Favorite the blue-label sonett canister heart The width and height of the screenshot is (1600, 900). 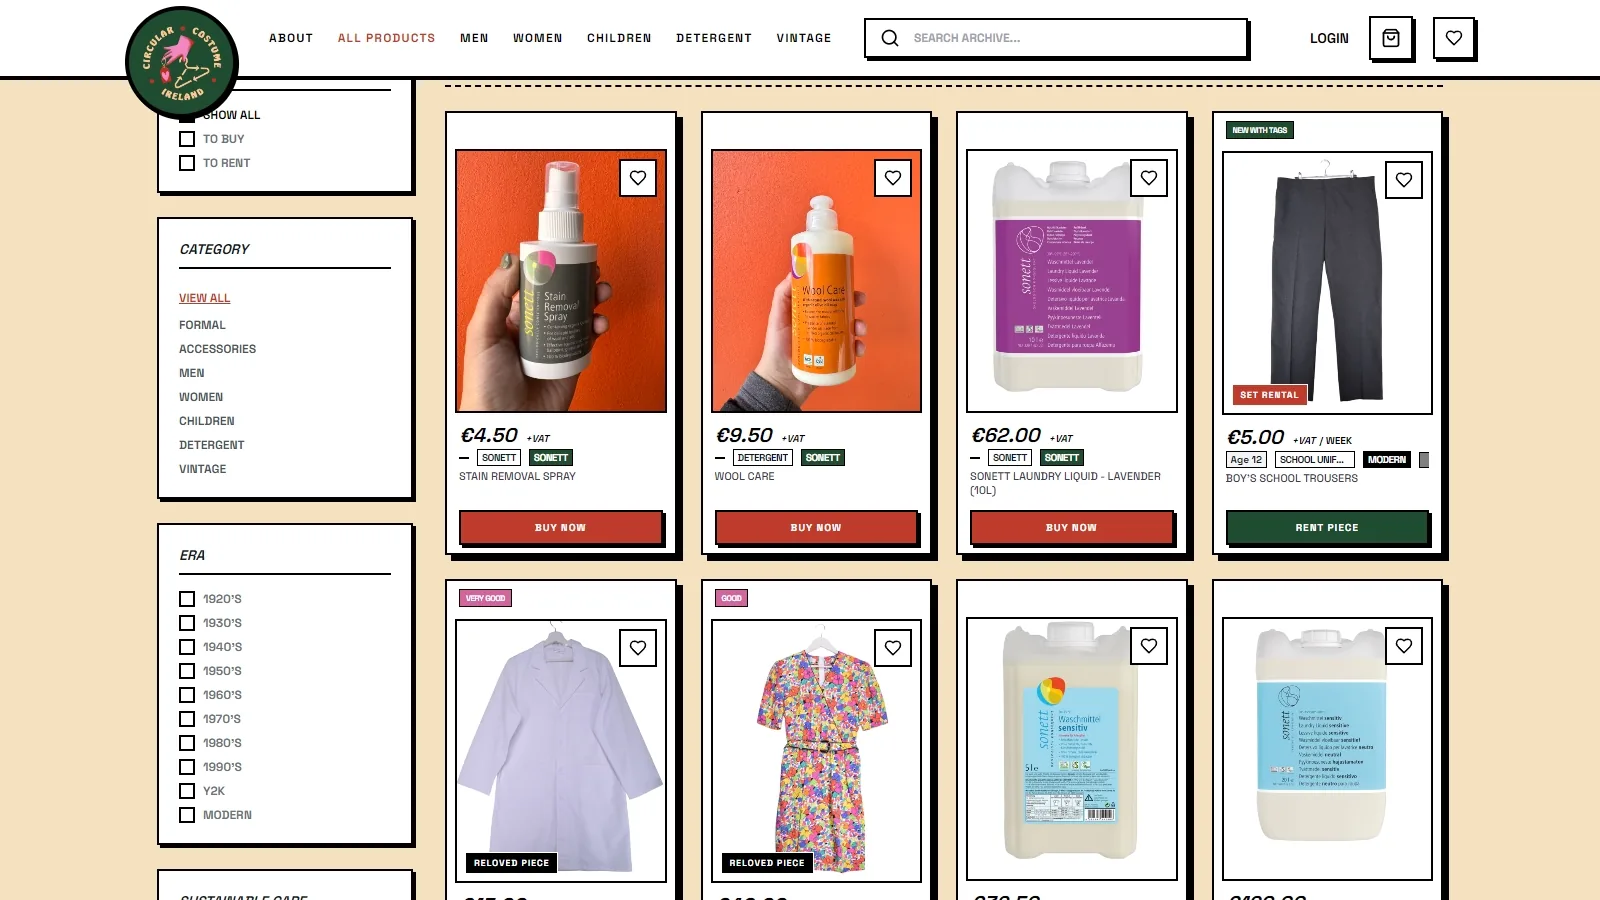pyautogui.click(x=1404, y=646)
